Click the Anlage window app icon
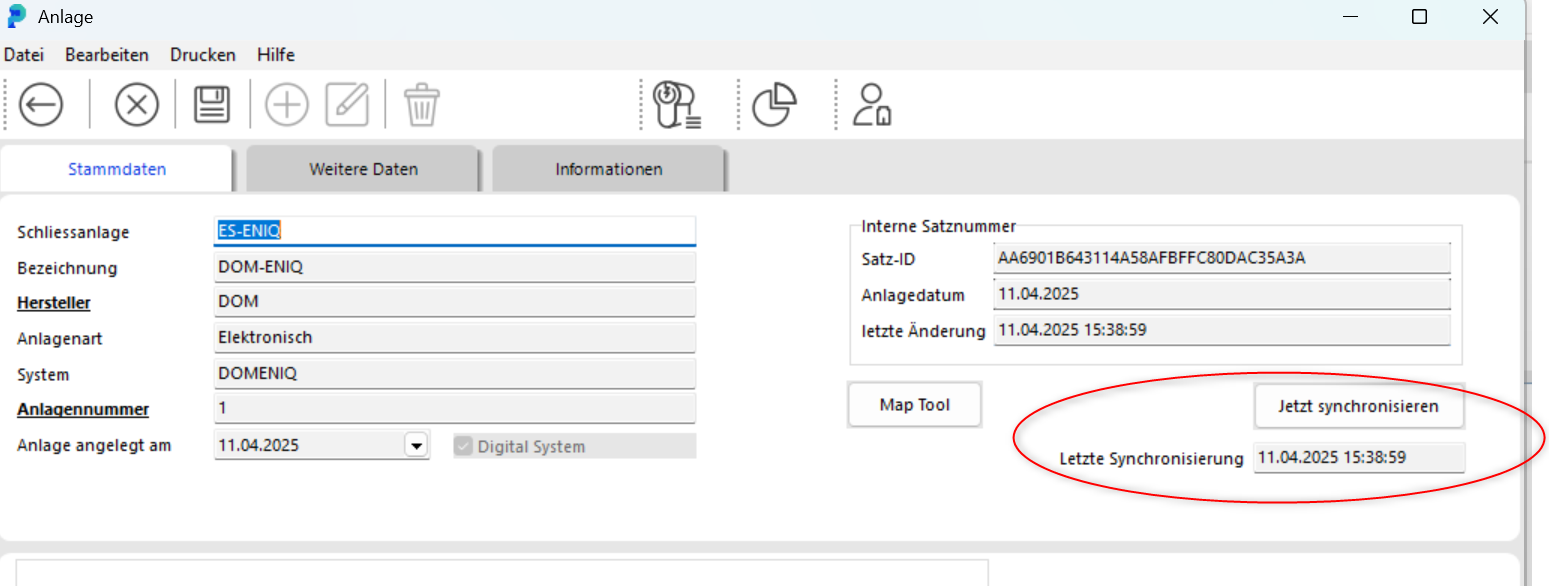This screenshot has height=586, width=1549. (17, 16)
